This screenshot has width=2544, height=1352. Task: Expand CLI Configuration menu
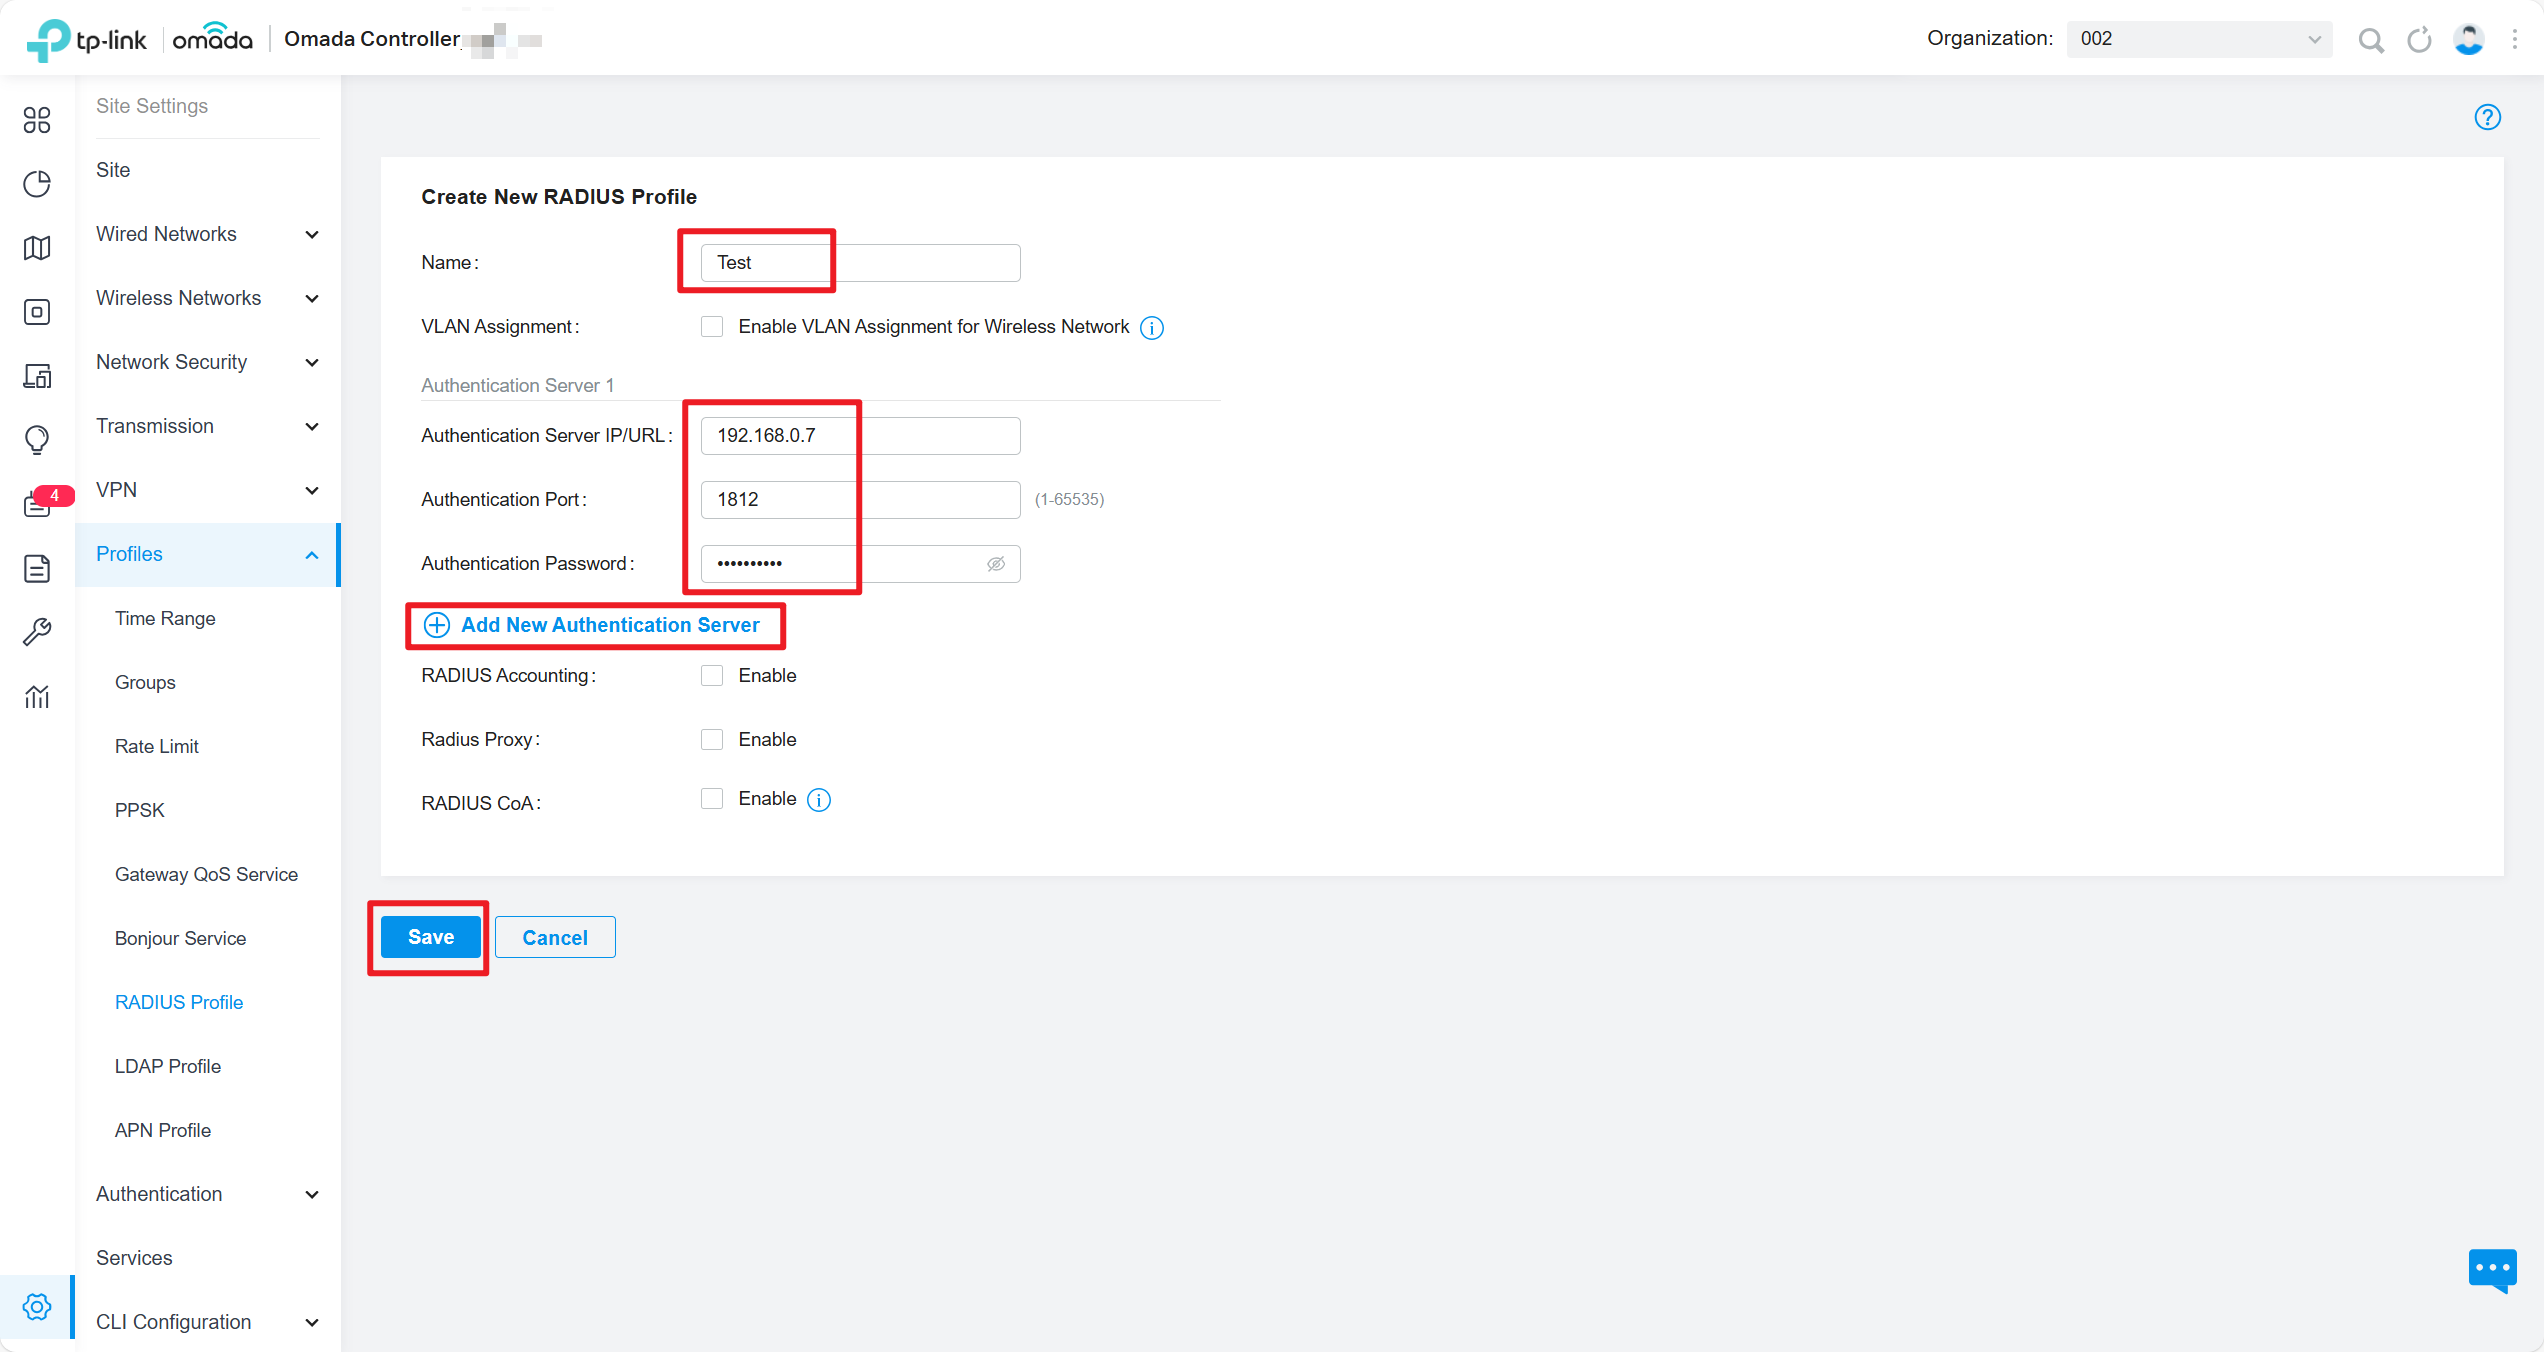click(x=208, y=1322)
